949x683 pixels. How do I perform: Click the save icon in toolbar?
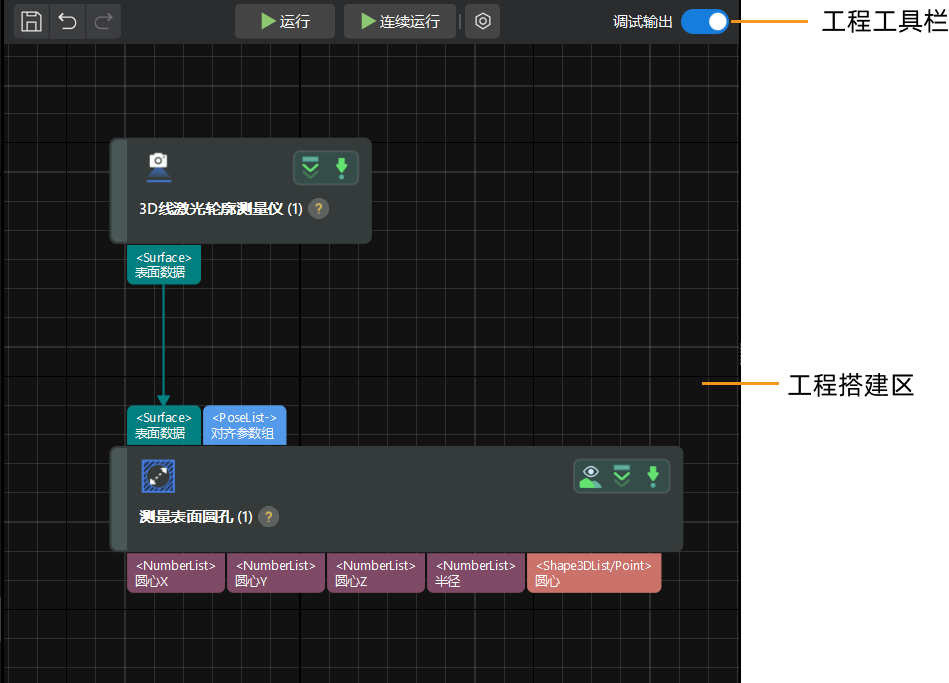pyautogui.click(x=31, y=21)
